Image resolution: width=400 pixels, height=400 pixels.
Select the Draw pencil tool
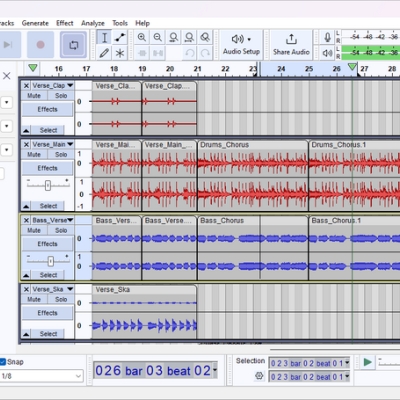click(x=104, y=53)
